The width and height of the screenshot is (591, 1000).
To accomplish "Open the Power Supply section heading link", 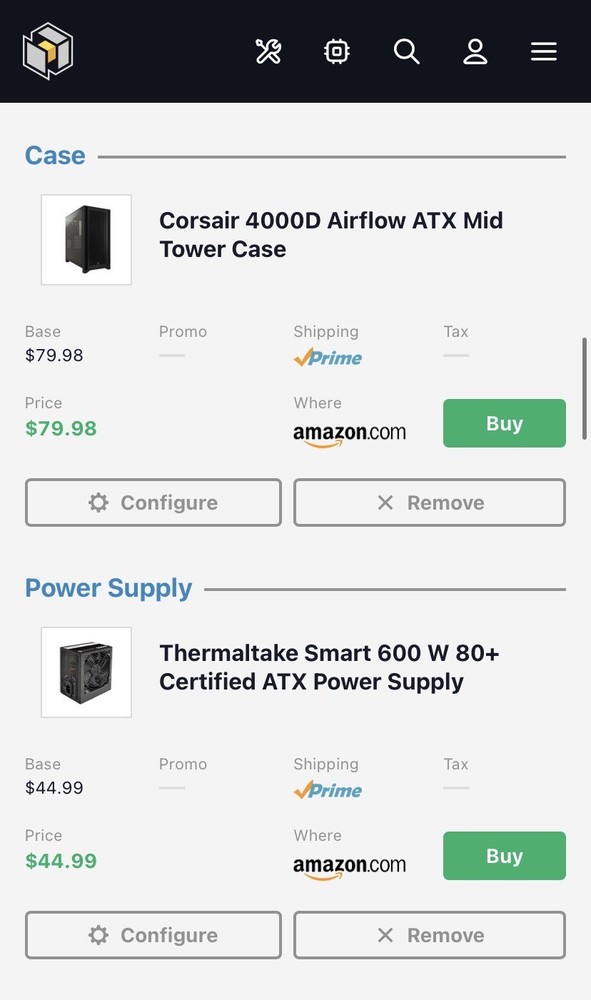I will pos(108,588).
